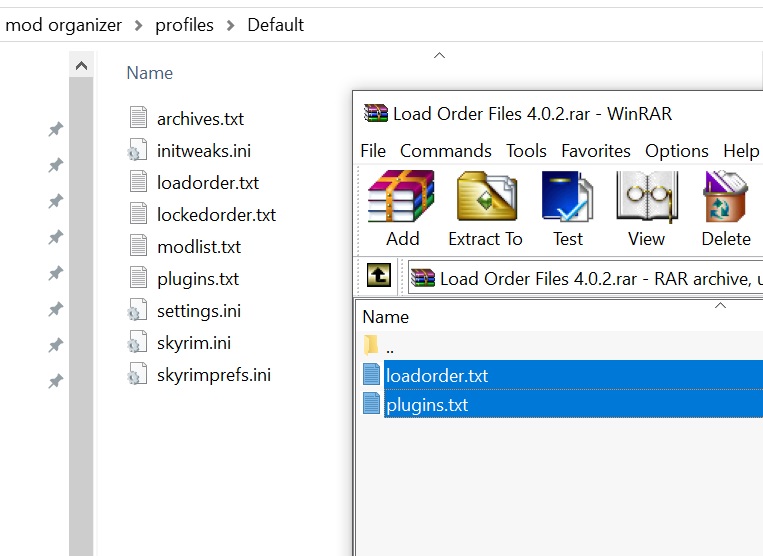Click the Default breadcrumb folder
The width and height of the screenshot is (763, 556).
(x=275, y=25)
